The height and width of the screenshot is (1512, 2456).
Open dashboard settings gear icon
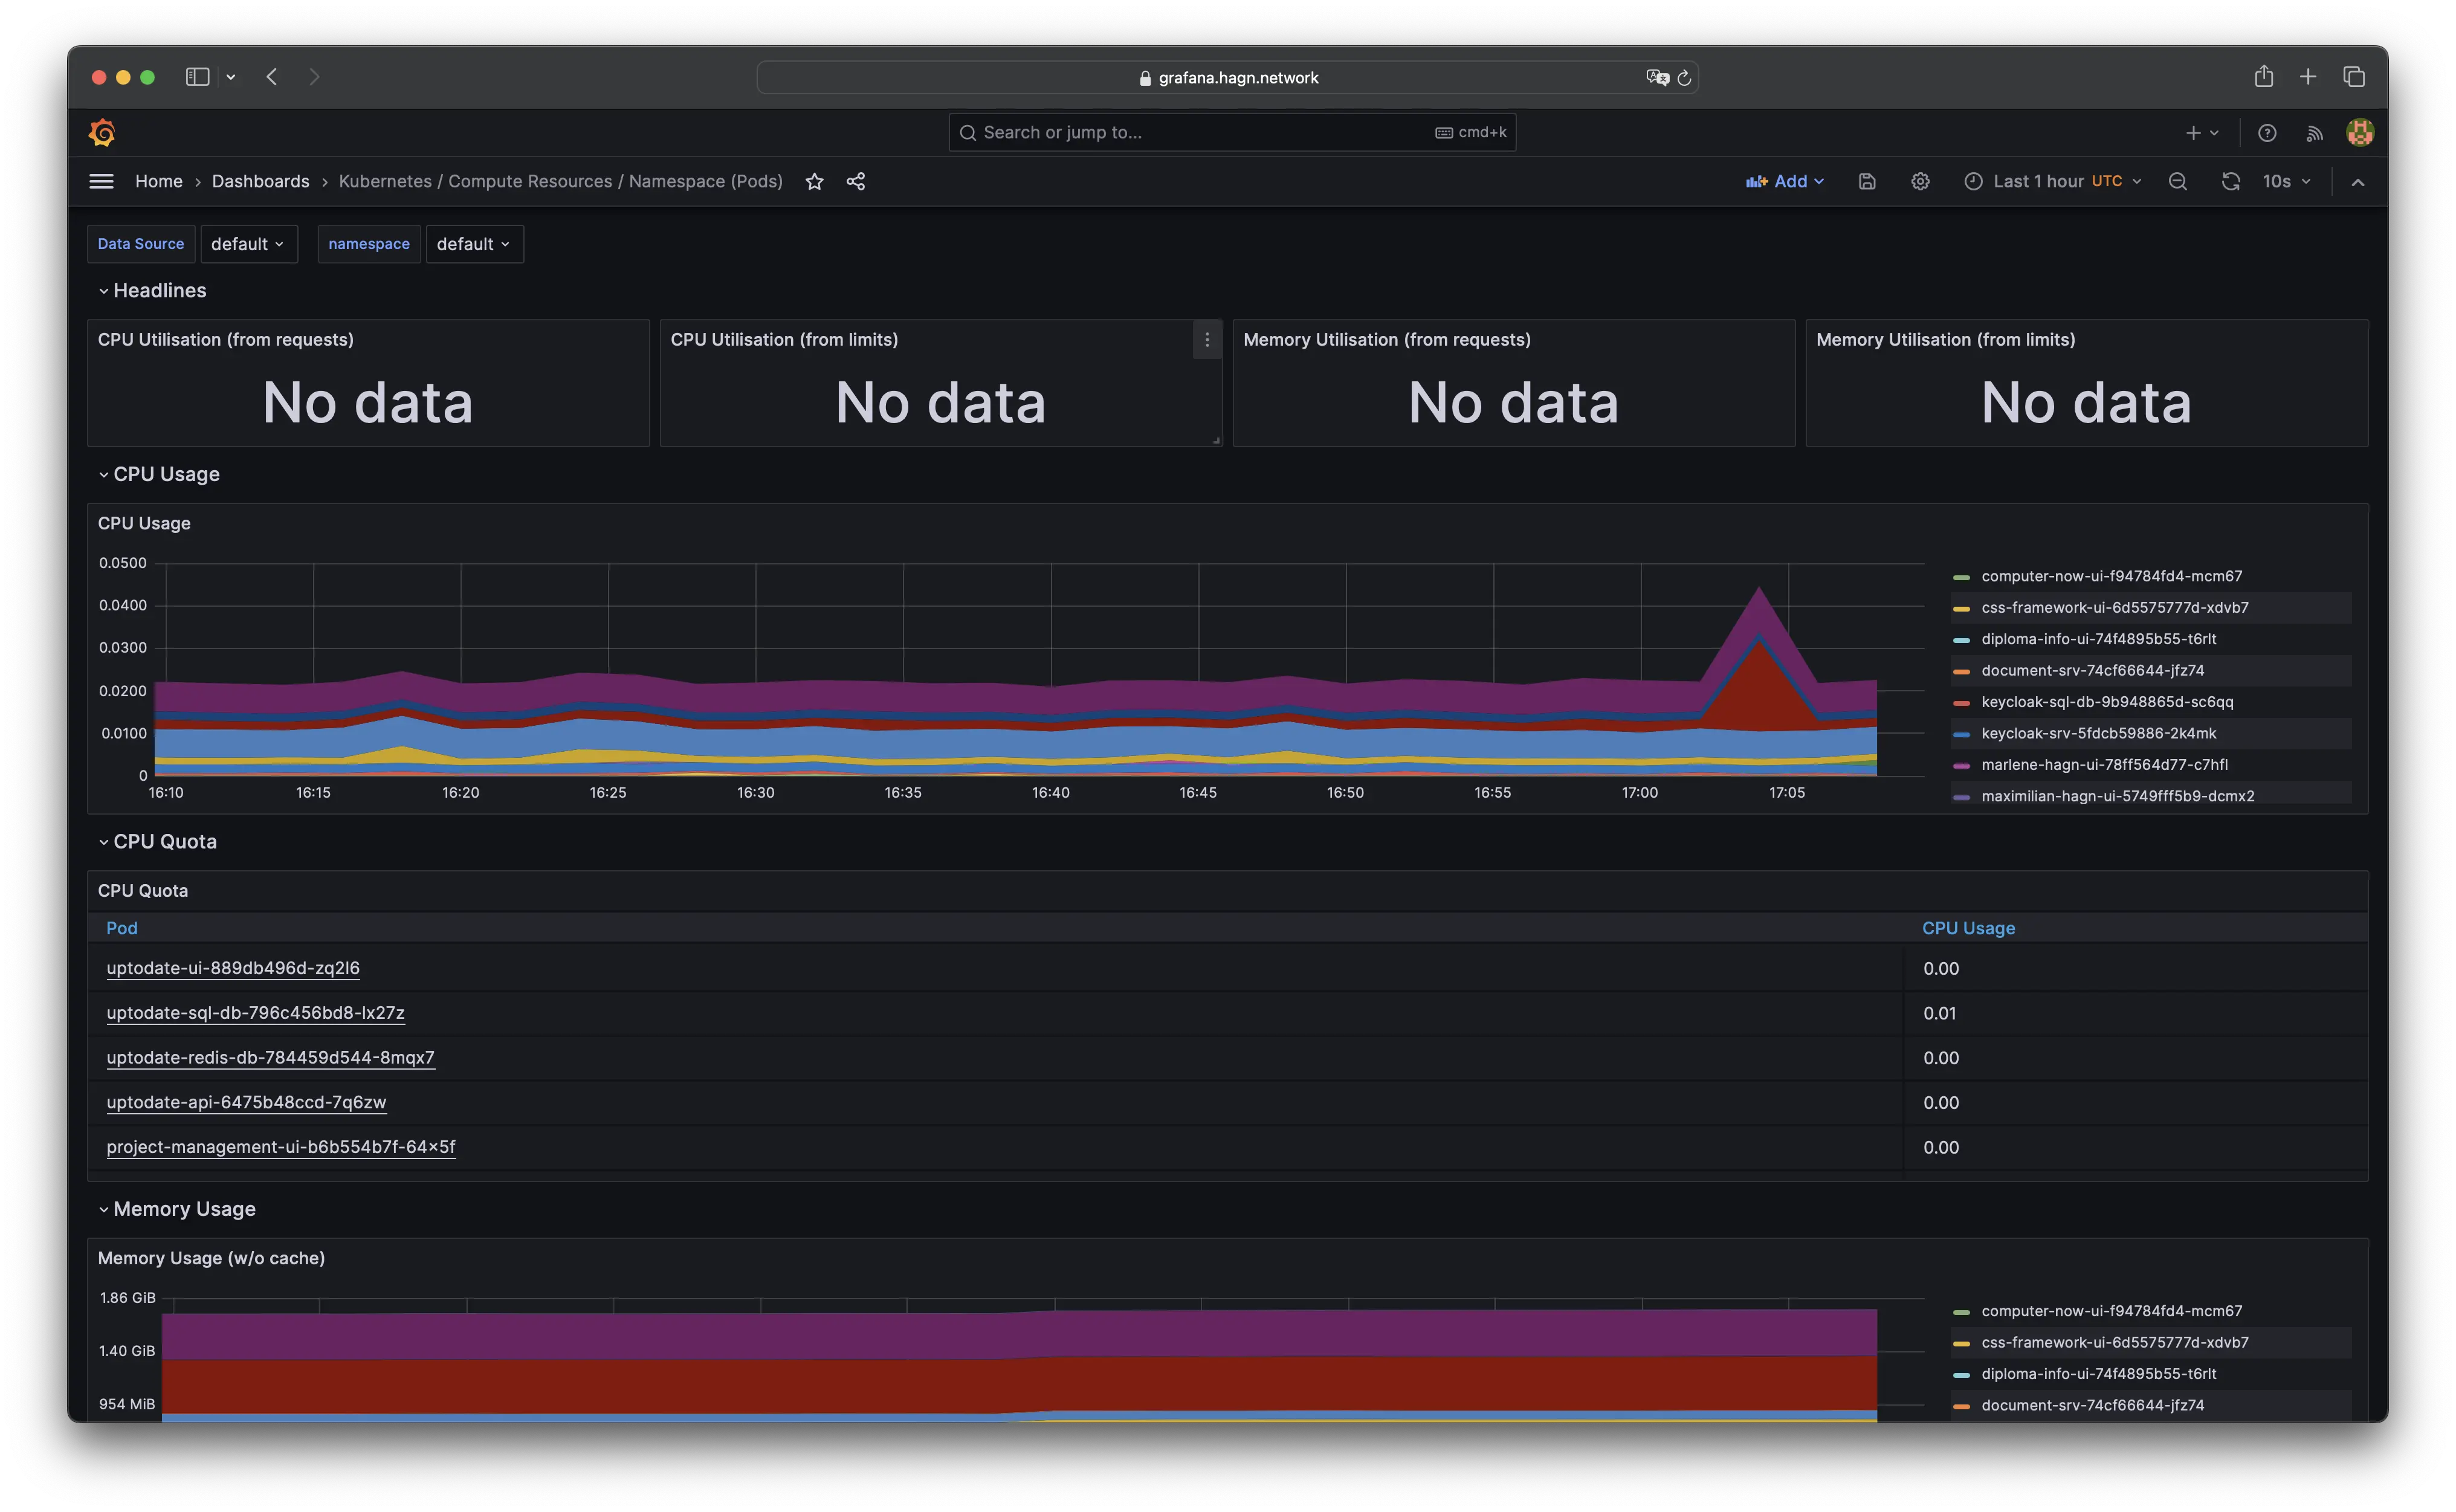pyautogui.click(x=1920, y=181)
